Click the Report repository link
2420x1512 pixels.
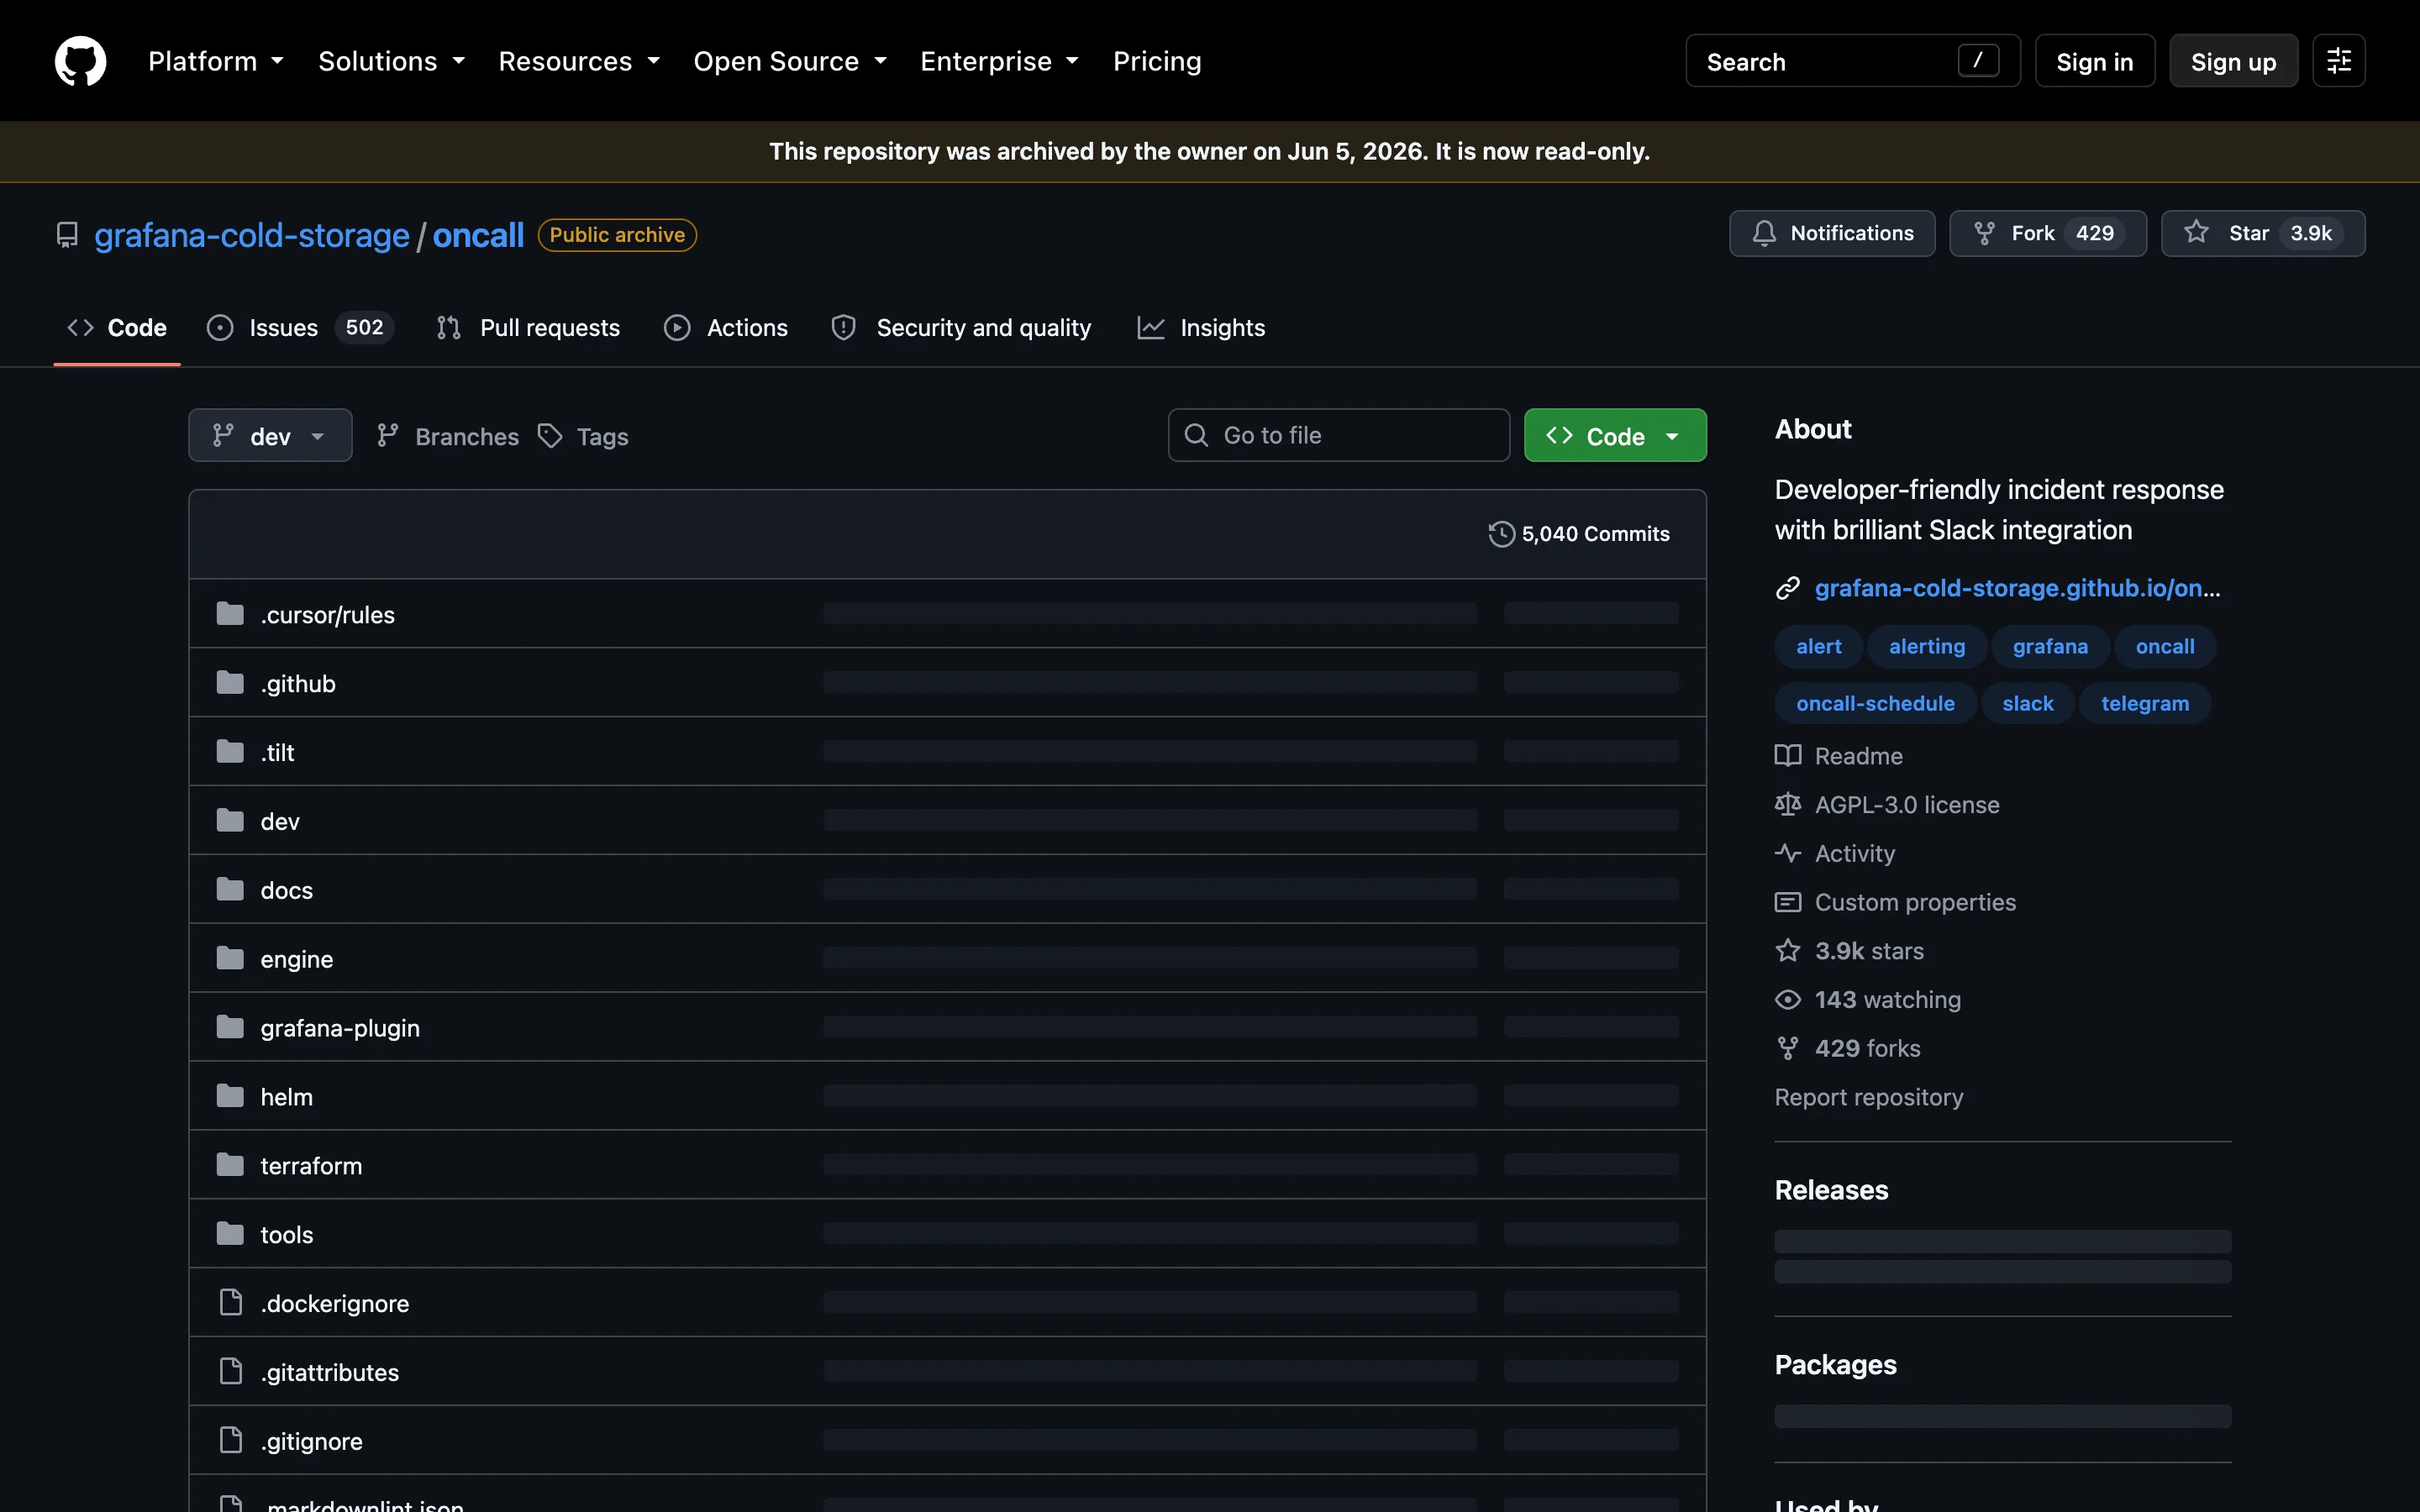1868,1097
